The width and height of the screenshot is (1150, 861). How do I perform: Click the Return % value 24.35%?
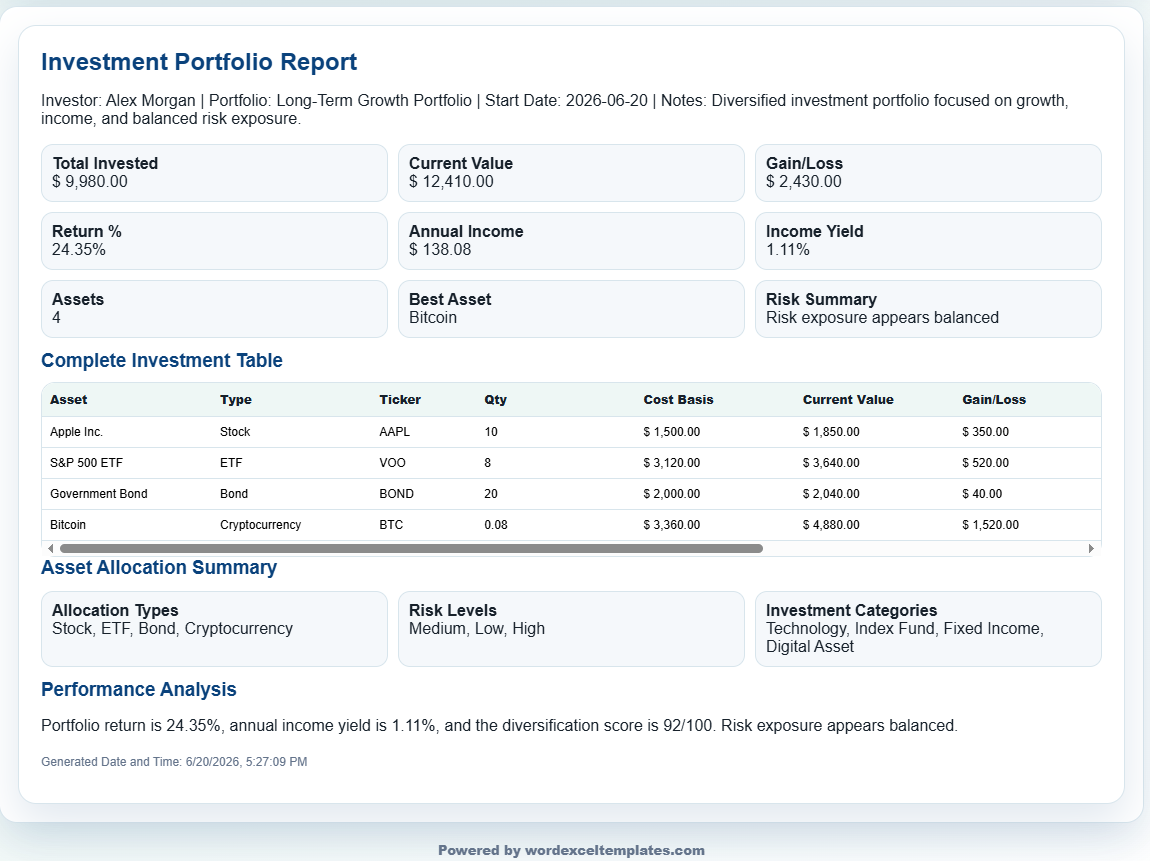(78, 250)
